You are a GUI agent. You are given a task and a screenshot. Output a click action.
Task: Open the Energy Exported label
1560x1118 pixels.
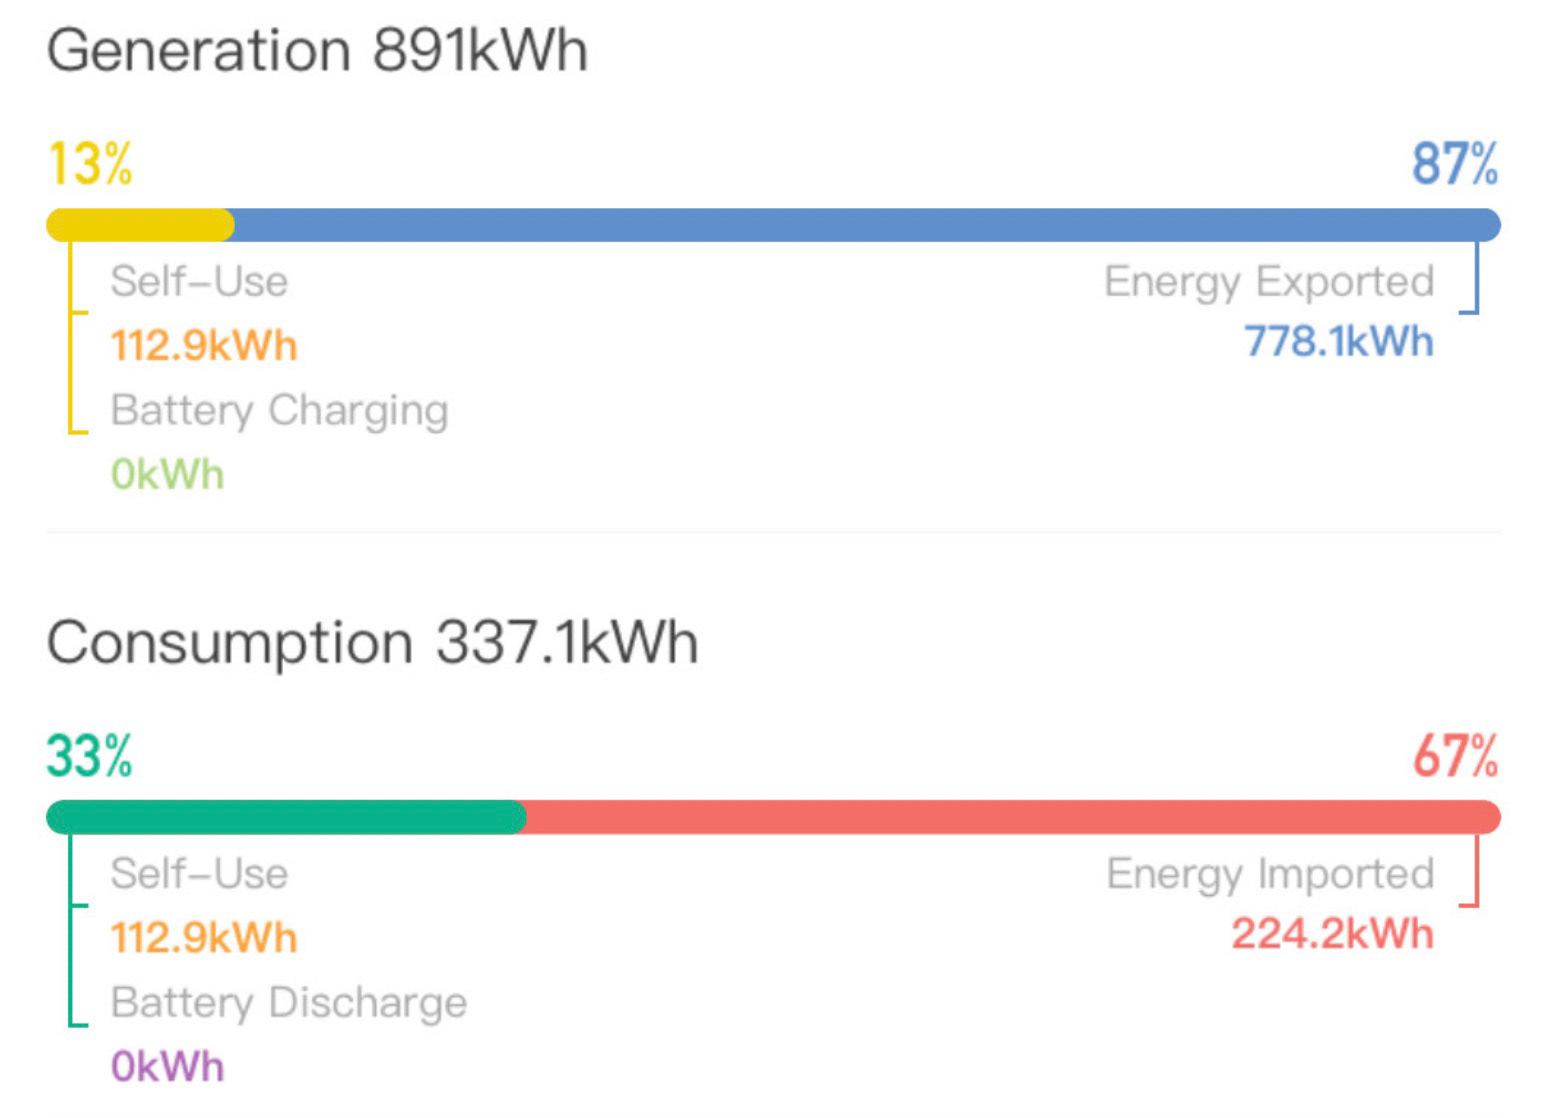click(1269, 282)
